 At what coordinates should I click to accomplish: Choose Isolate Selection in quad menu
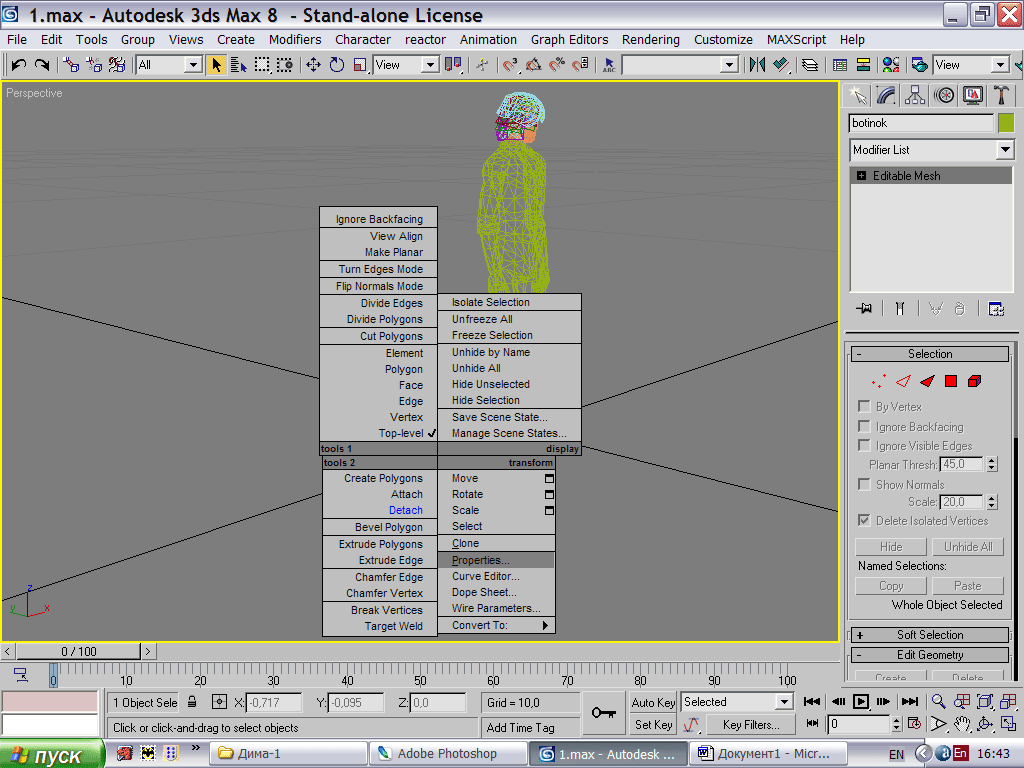click(509, 302)
